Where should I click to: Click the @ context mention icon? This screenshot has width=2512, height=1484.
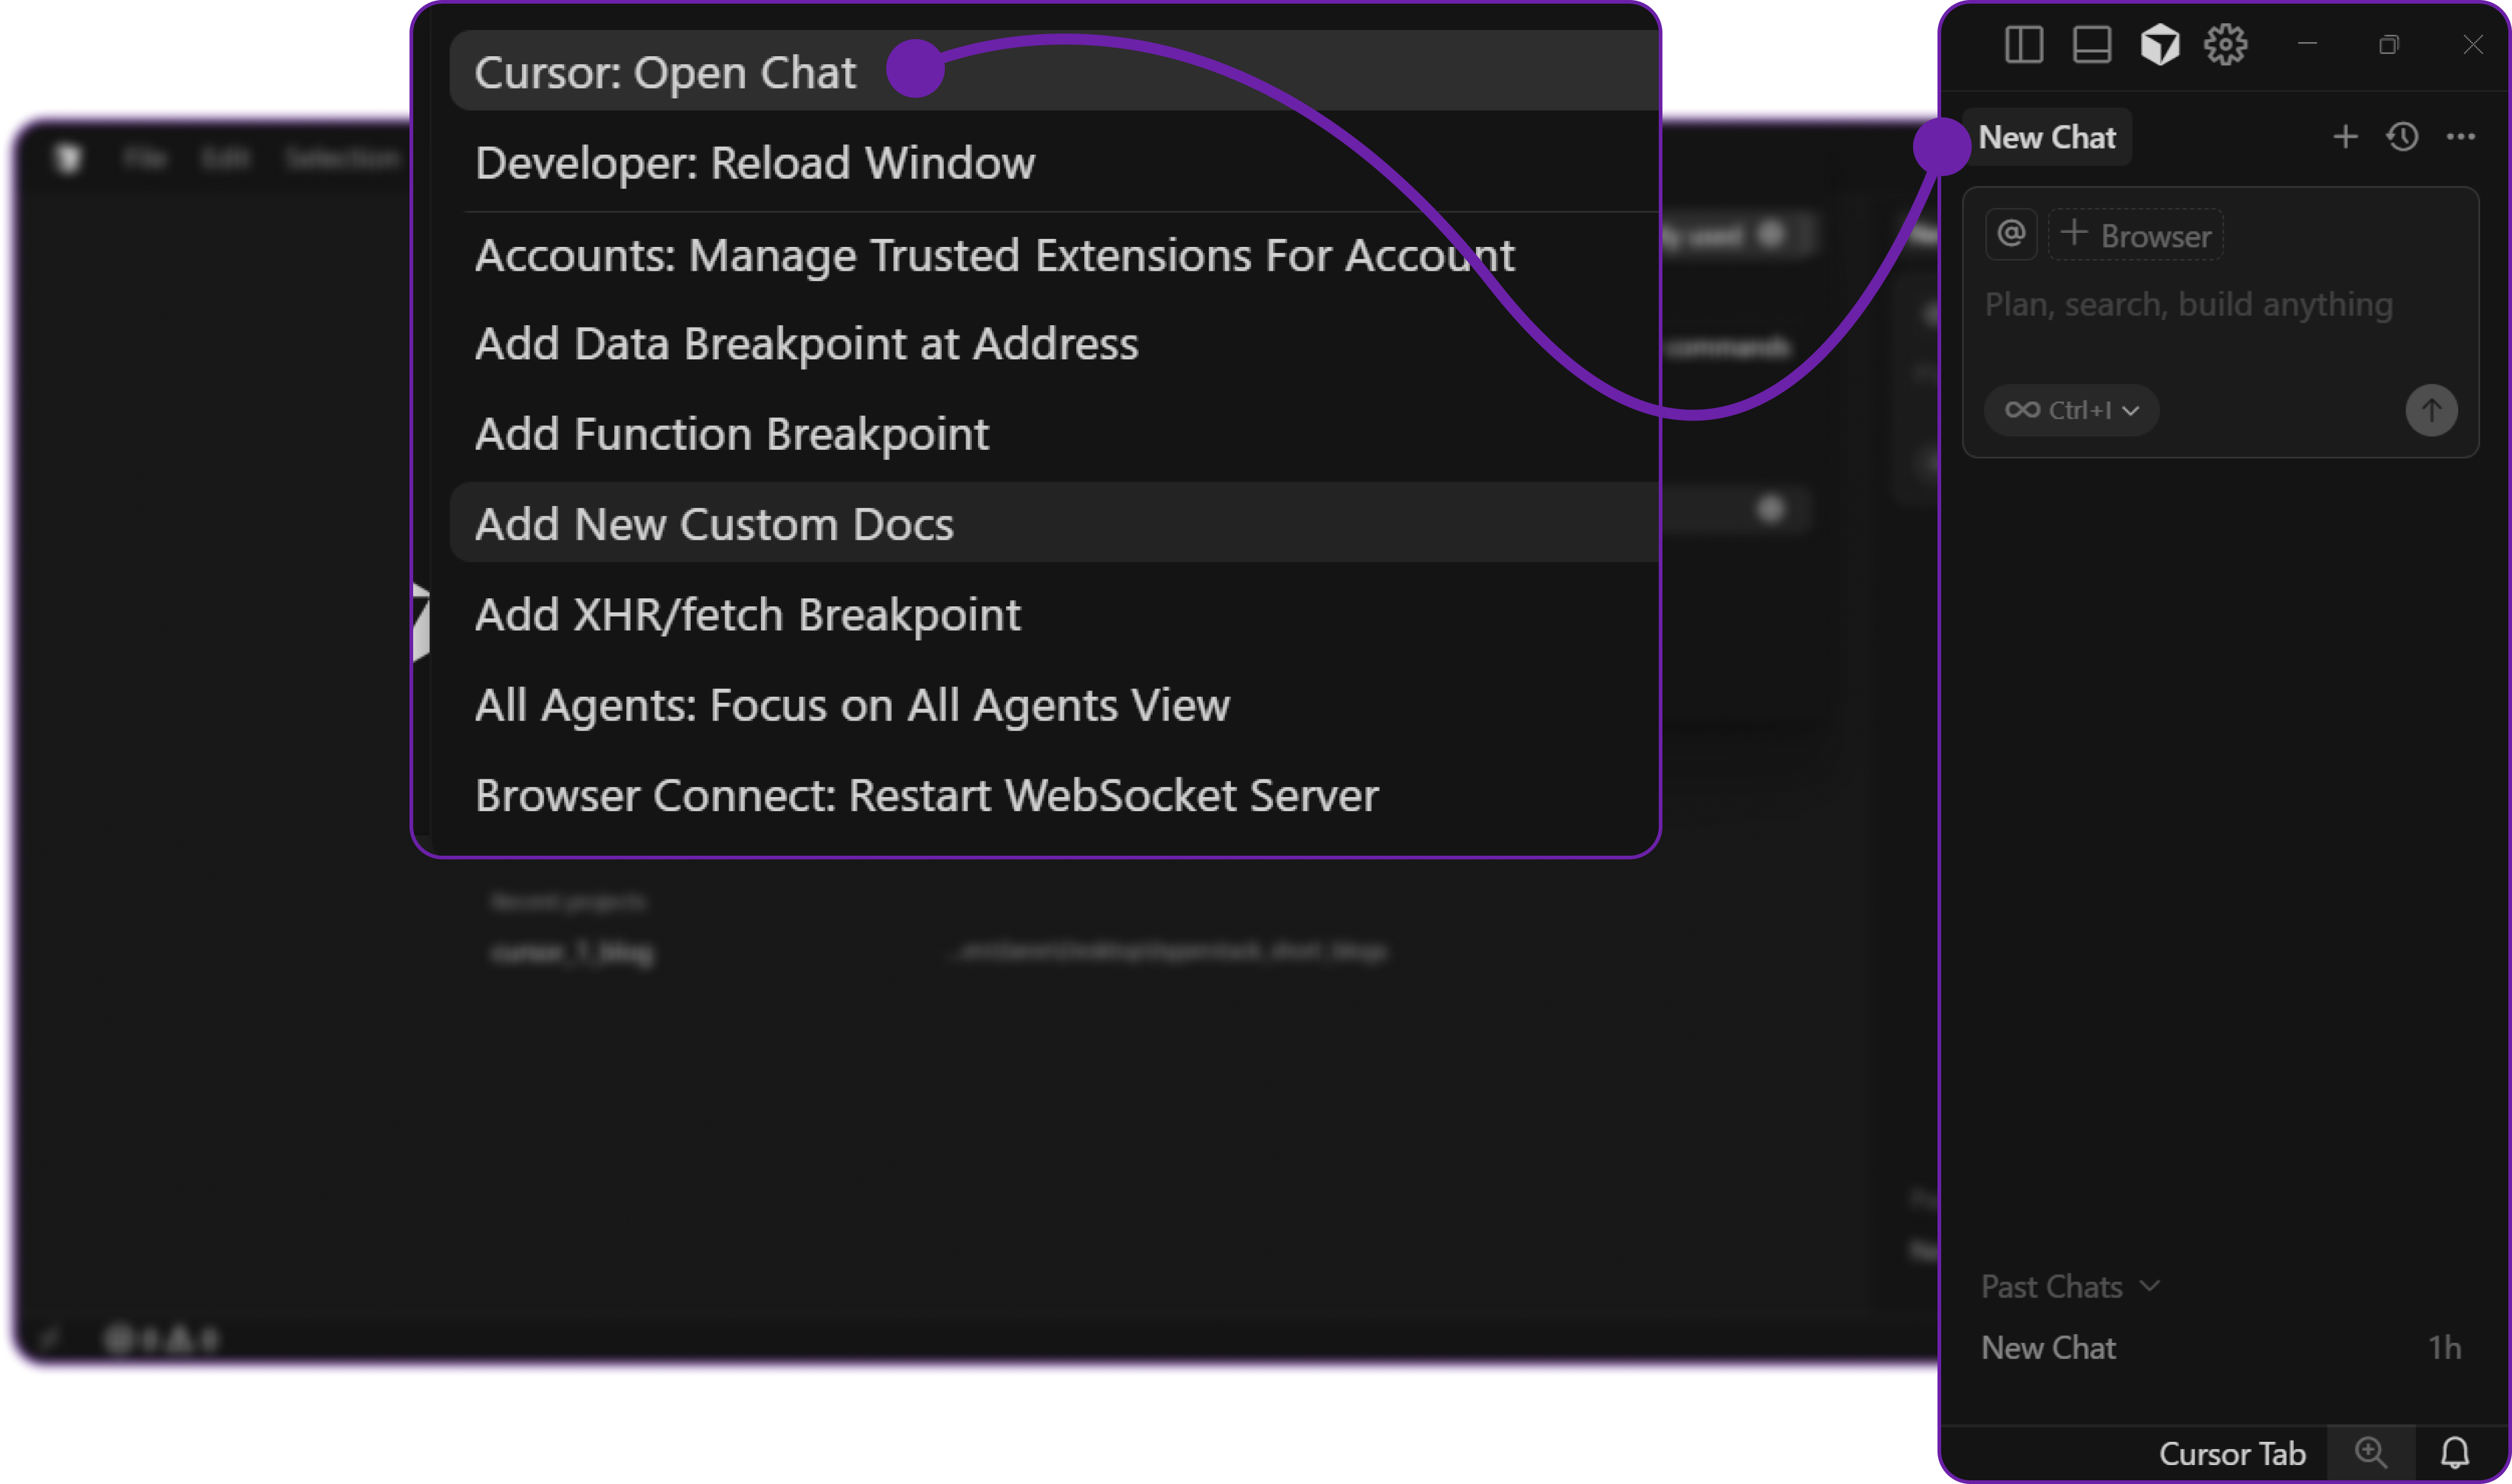pos(2011,233)
